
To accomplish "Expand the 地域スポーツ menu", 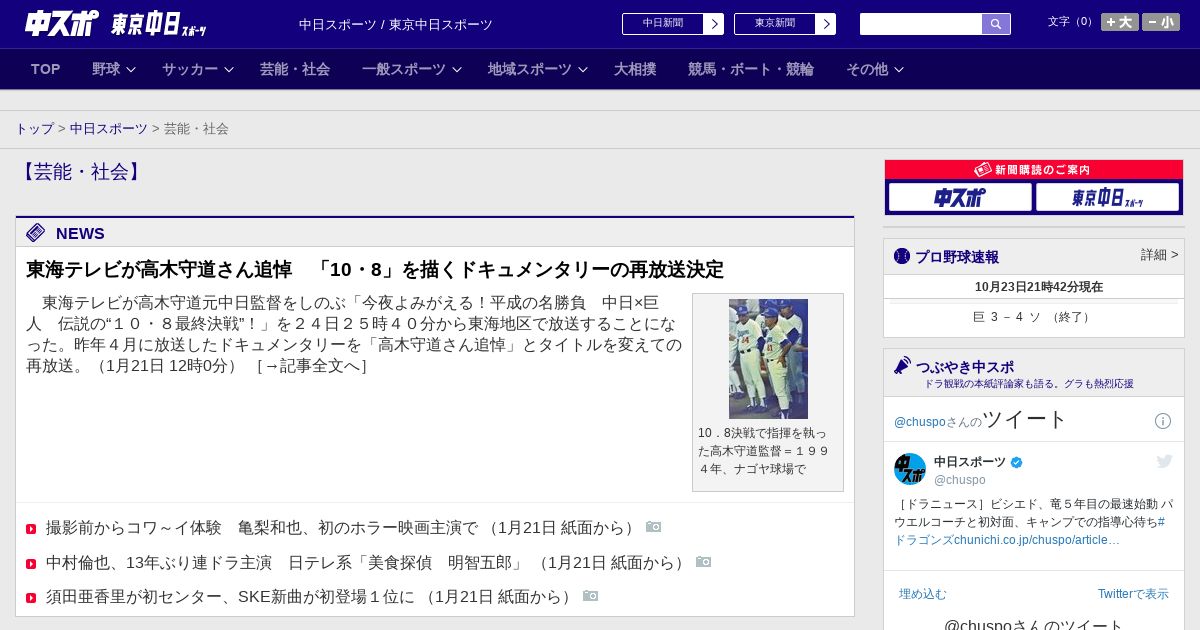I will coord(538,69).
